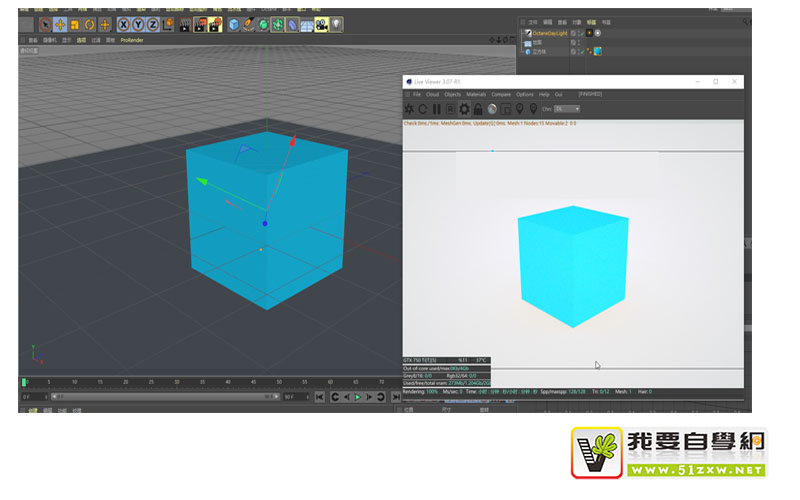
Task: Click the camera icon in top toolbar
Action: click(321, 24)
